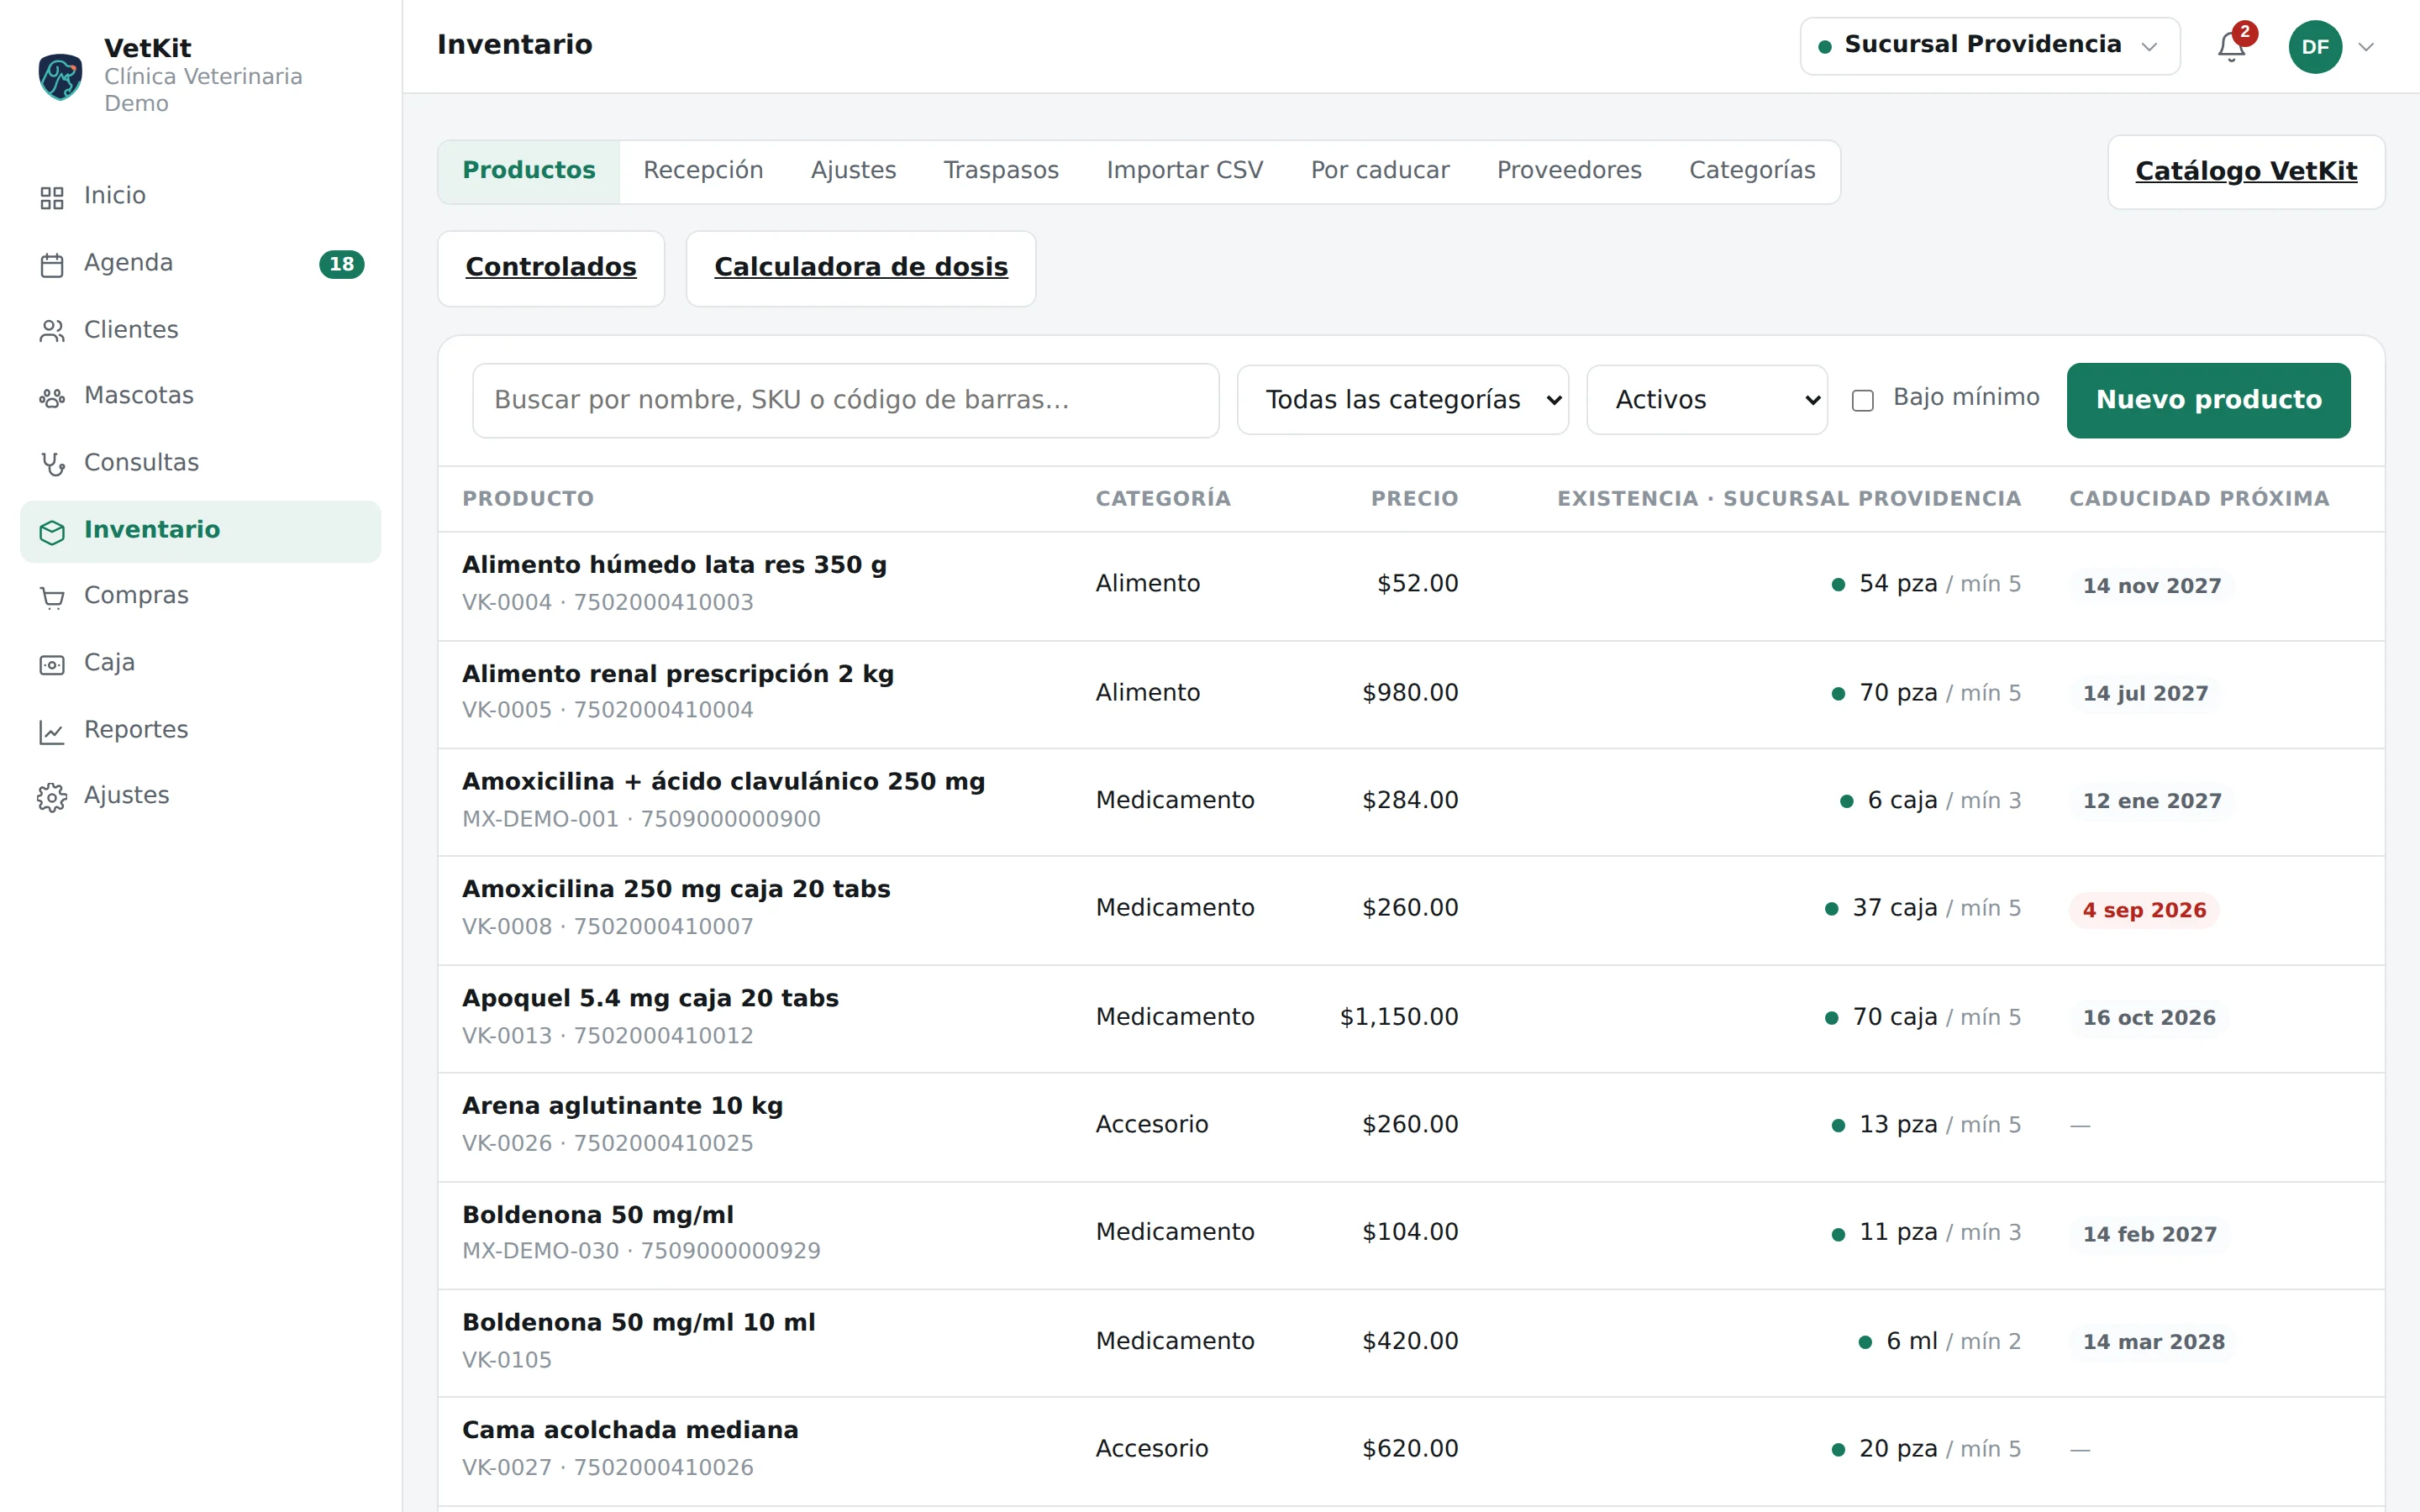Click the Agenda badge showing 18
Image resolution: width=2420 pixels, height=1512 pixels.
pos(341,264)
